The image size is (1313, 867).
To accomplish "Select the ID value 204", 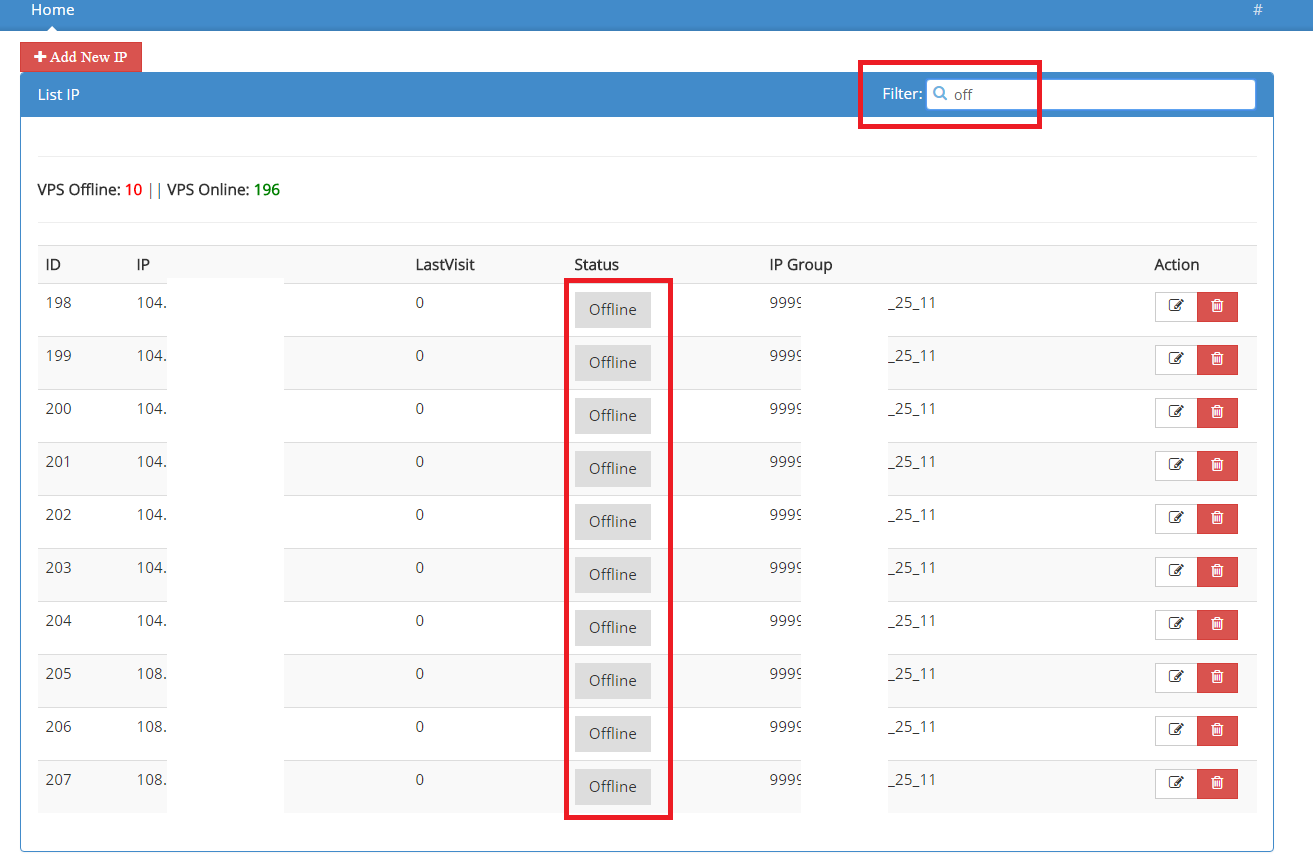I will [x=59, y=620].
